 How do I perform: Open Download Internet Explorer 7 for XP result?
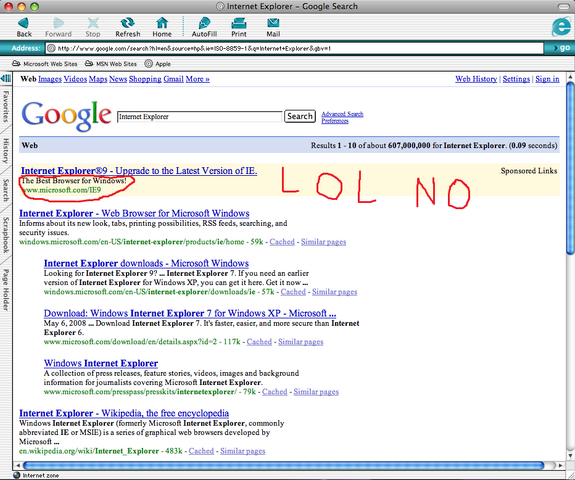(x=190, y=313)
